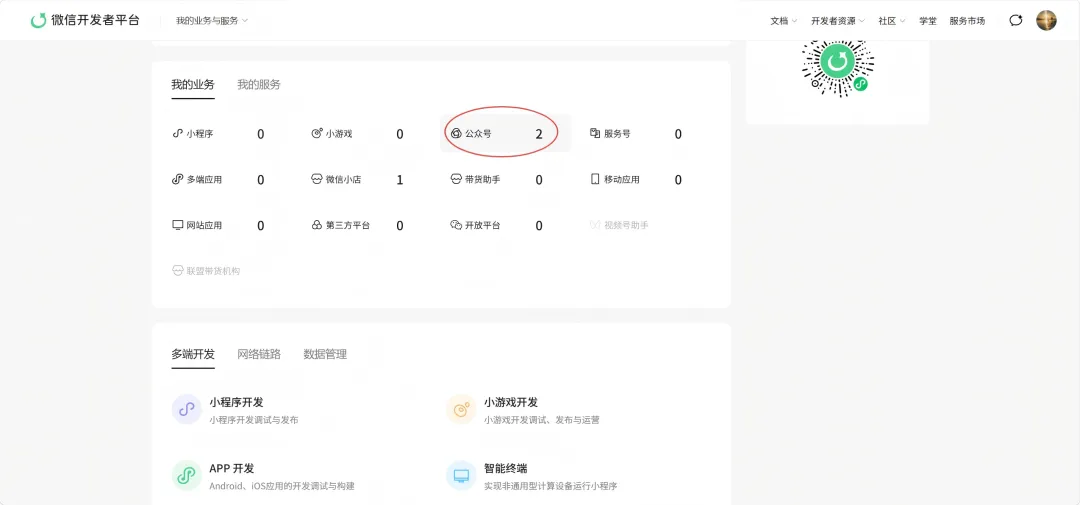Click the WeChat developer platform logo icon

point(39,21)
